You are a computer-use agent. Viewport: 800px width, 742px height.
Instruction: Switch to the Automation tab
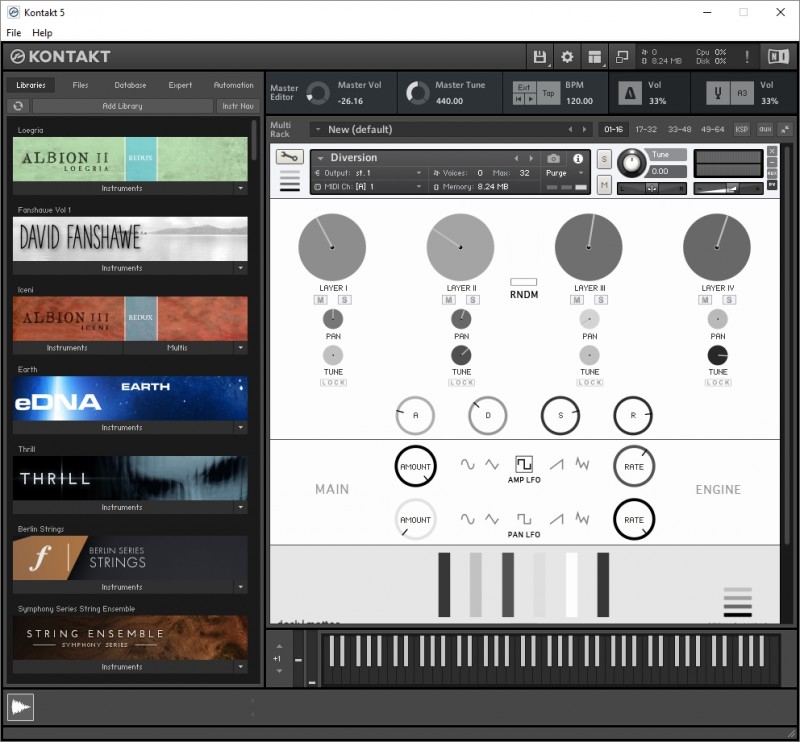(233, 85)
